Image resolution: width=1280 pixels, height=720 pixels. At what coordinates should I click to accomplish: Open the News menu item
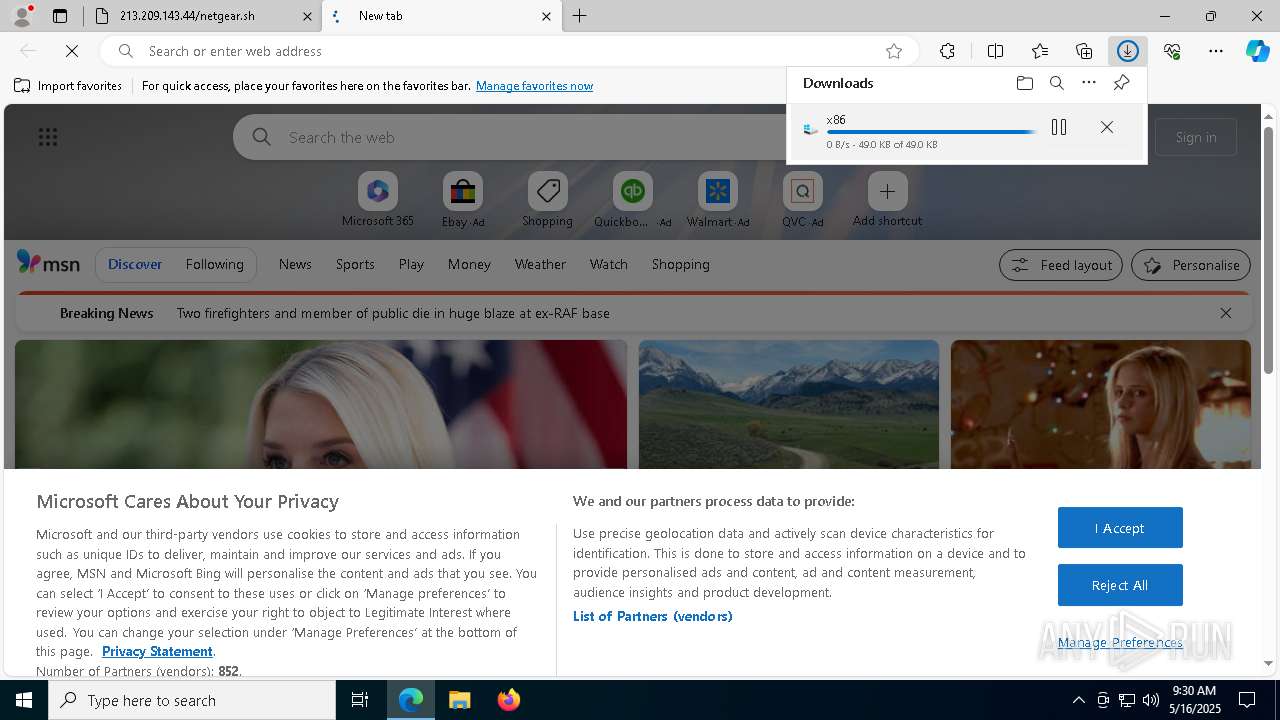click(x=295, y=264)
